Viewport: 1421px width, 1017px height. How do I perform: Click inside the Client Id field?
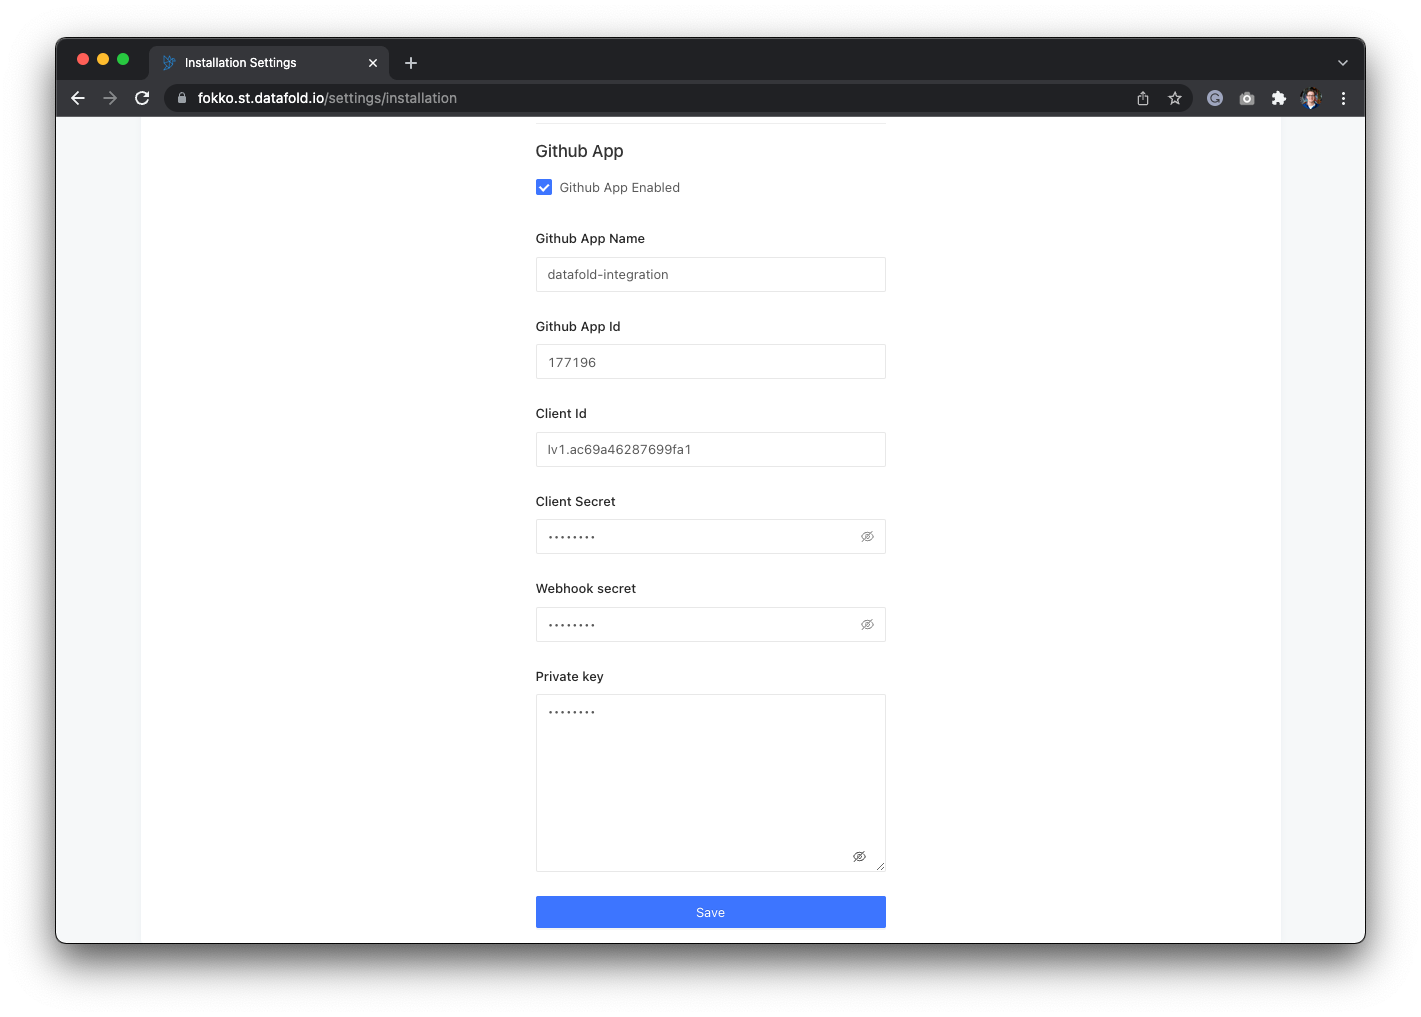tap(710, 449)
